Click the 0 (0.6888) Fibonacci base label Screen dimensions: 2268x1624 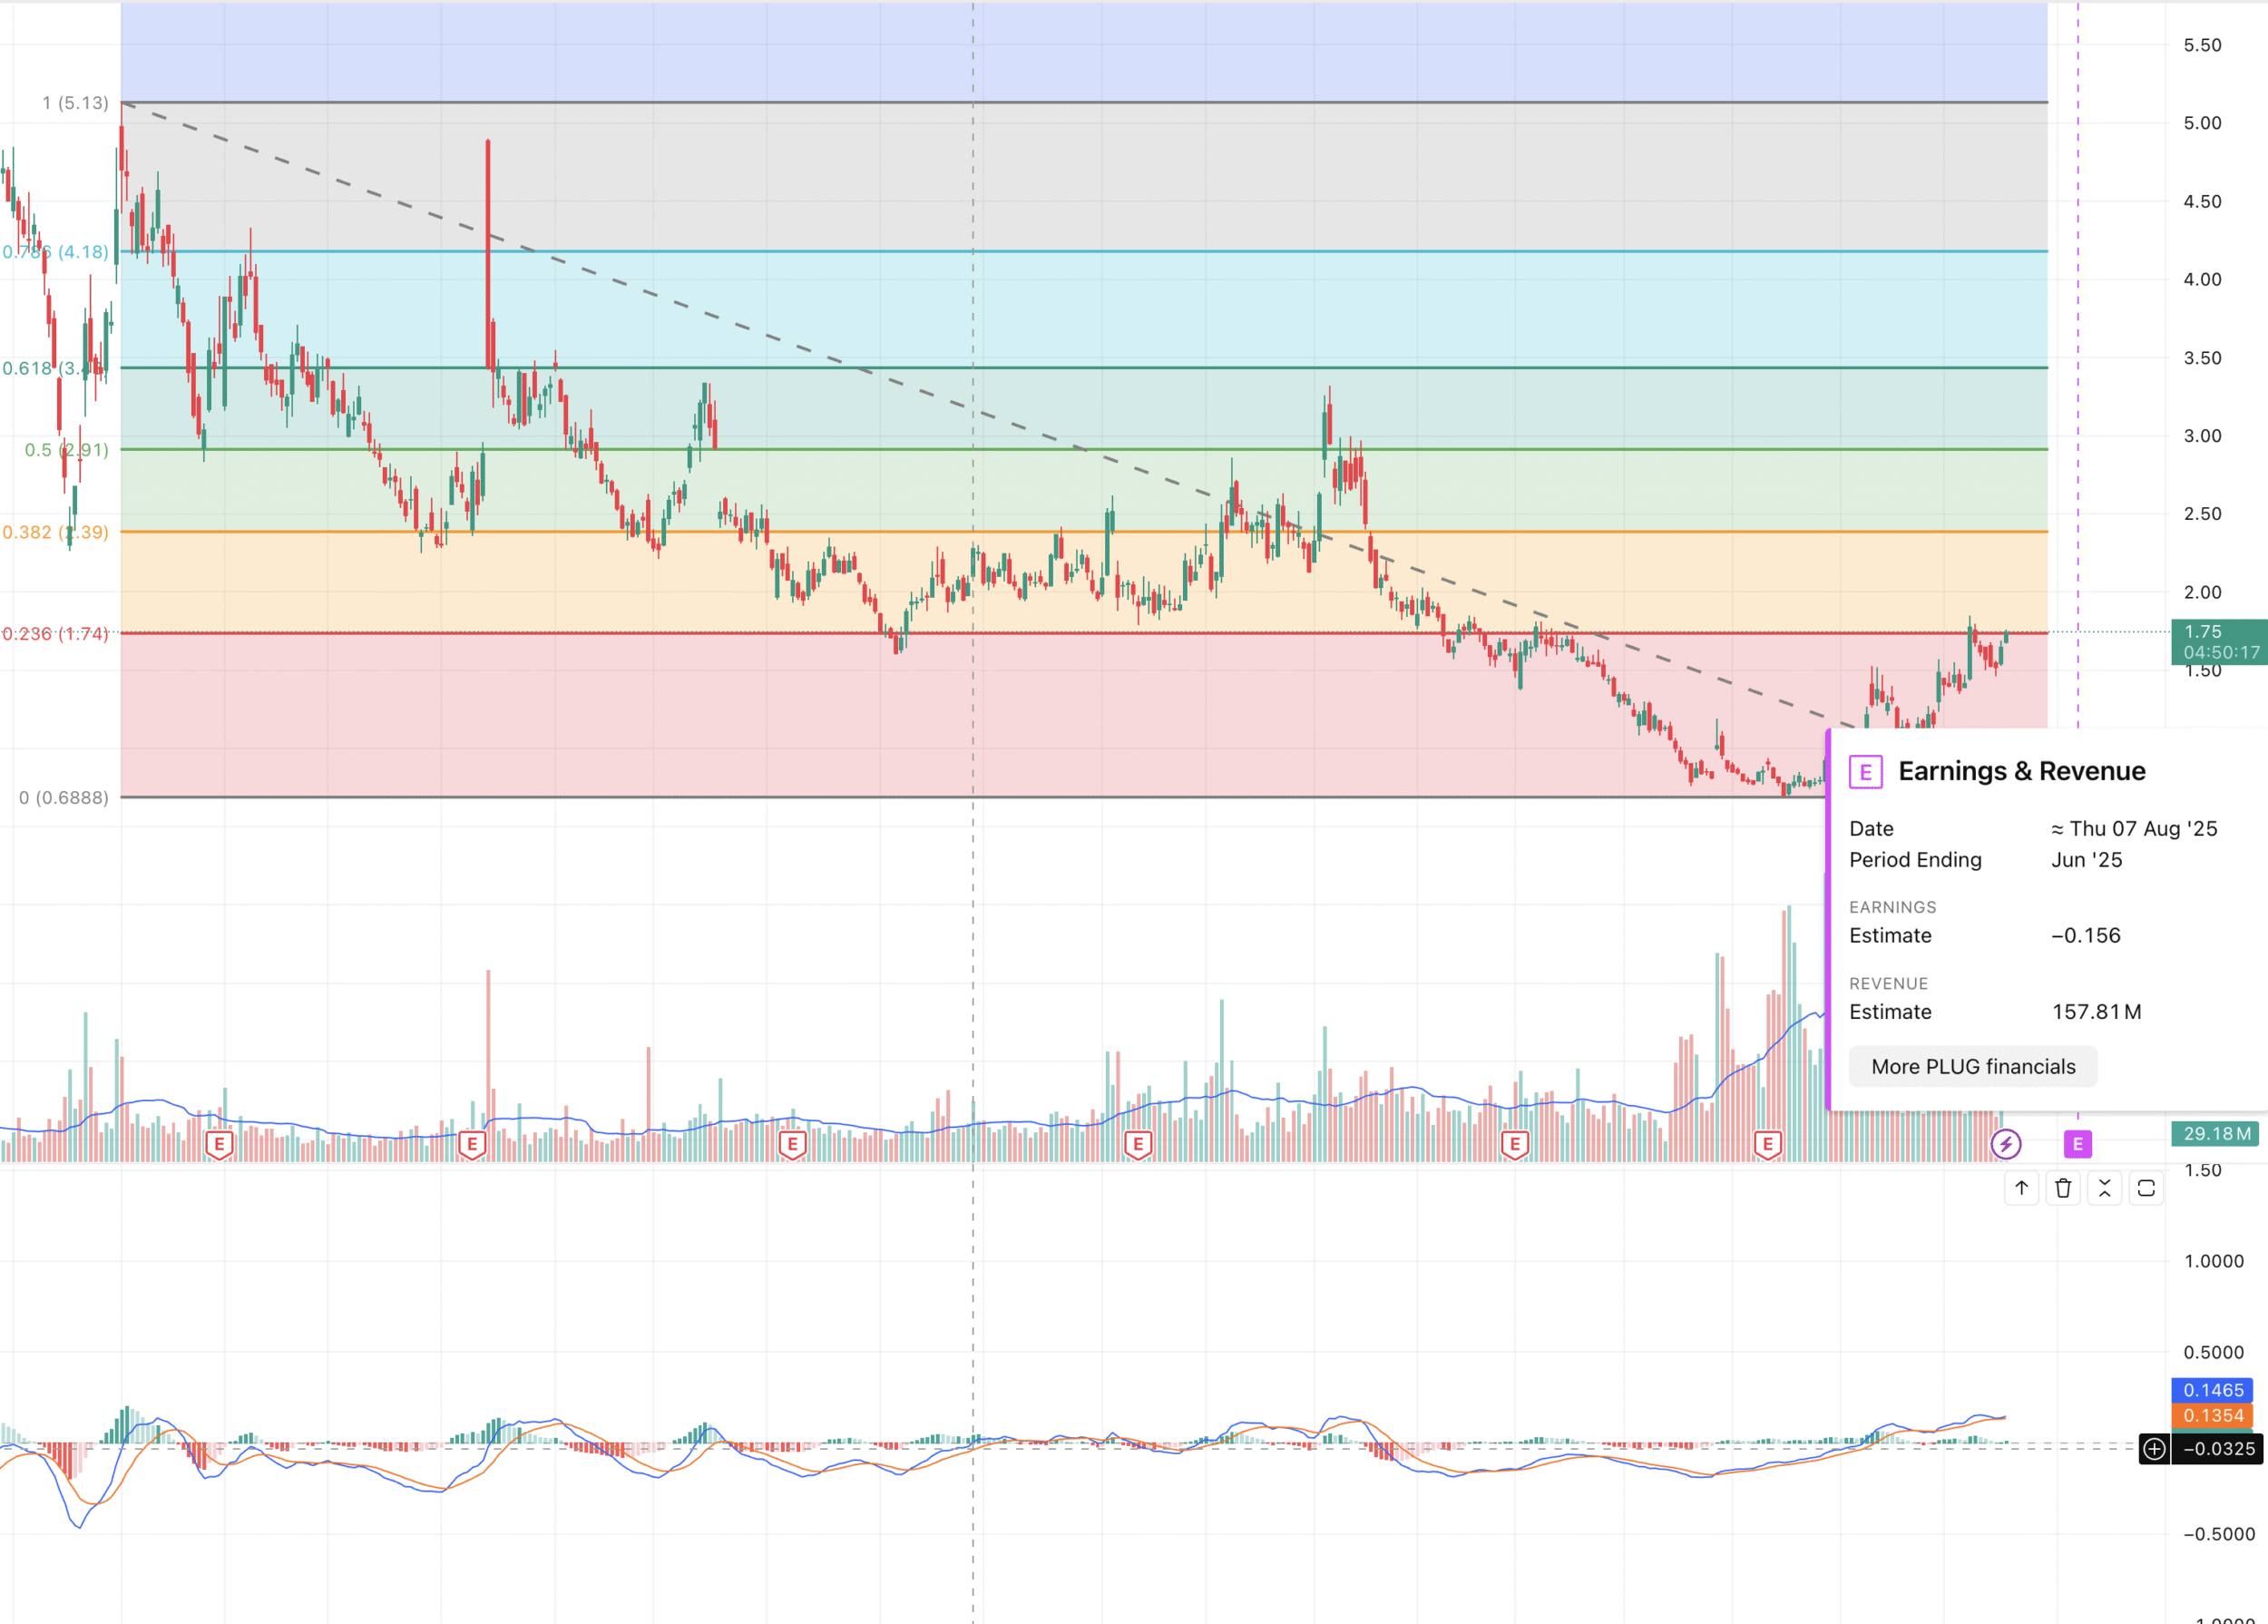64,798
